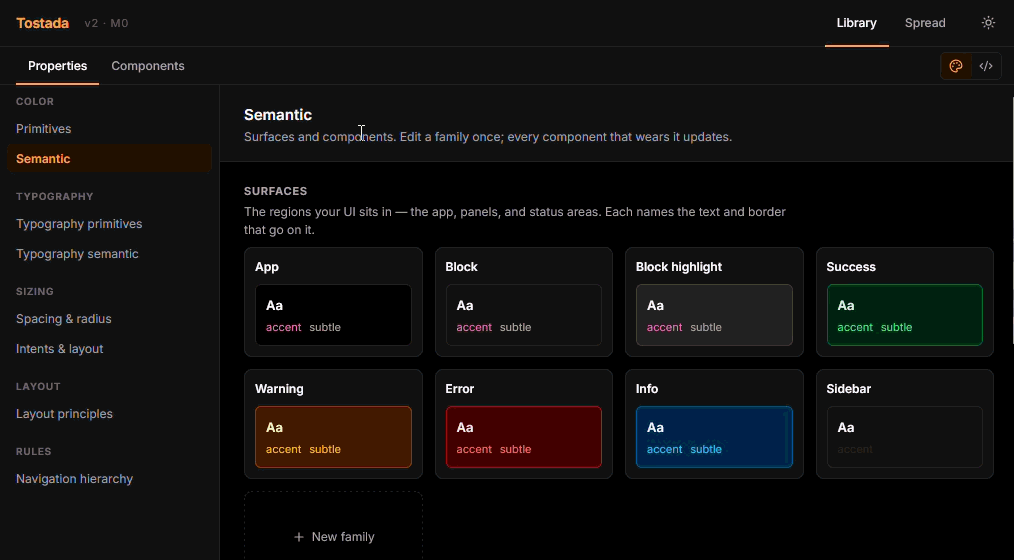Select the Block highlight color swatch

pyautogui.click(x=714, y=315)
